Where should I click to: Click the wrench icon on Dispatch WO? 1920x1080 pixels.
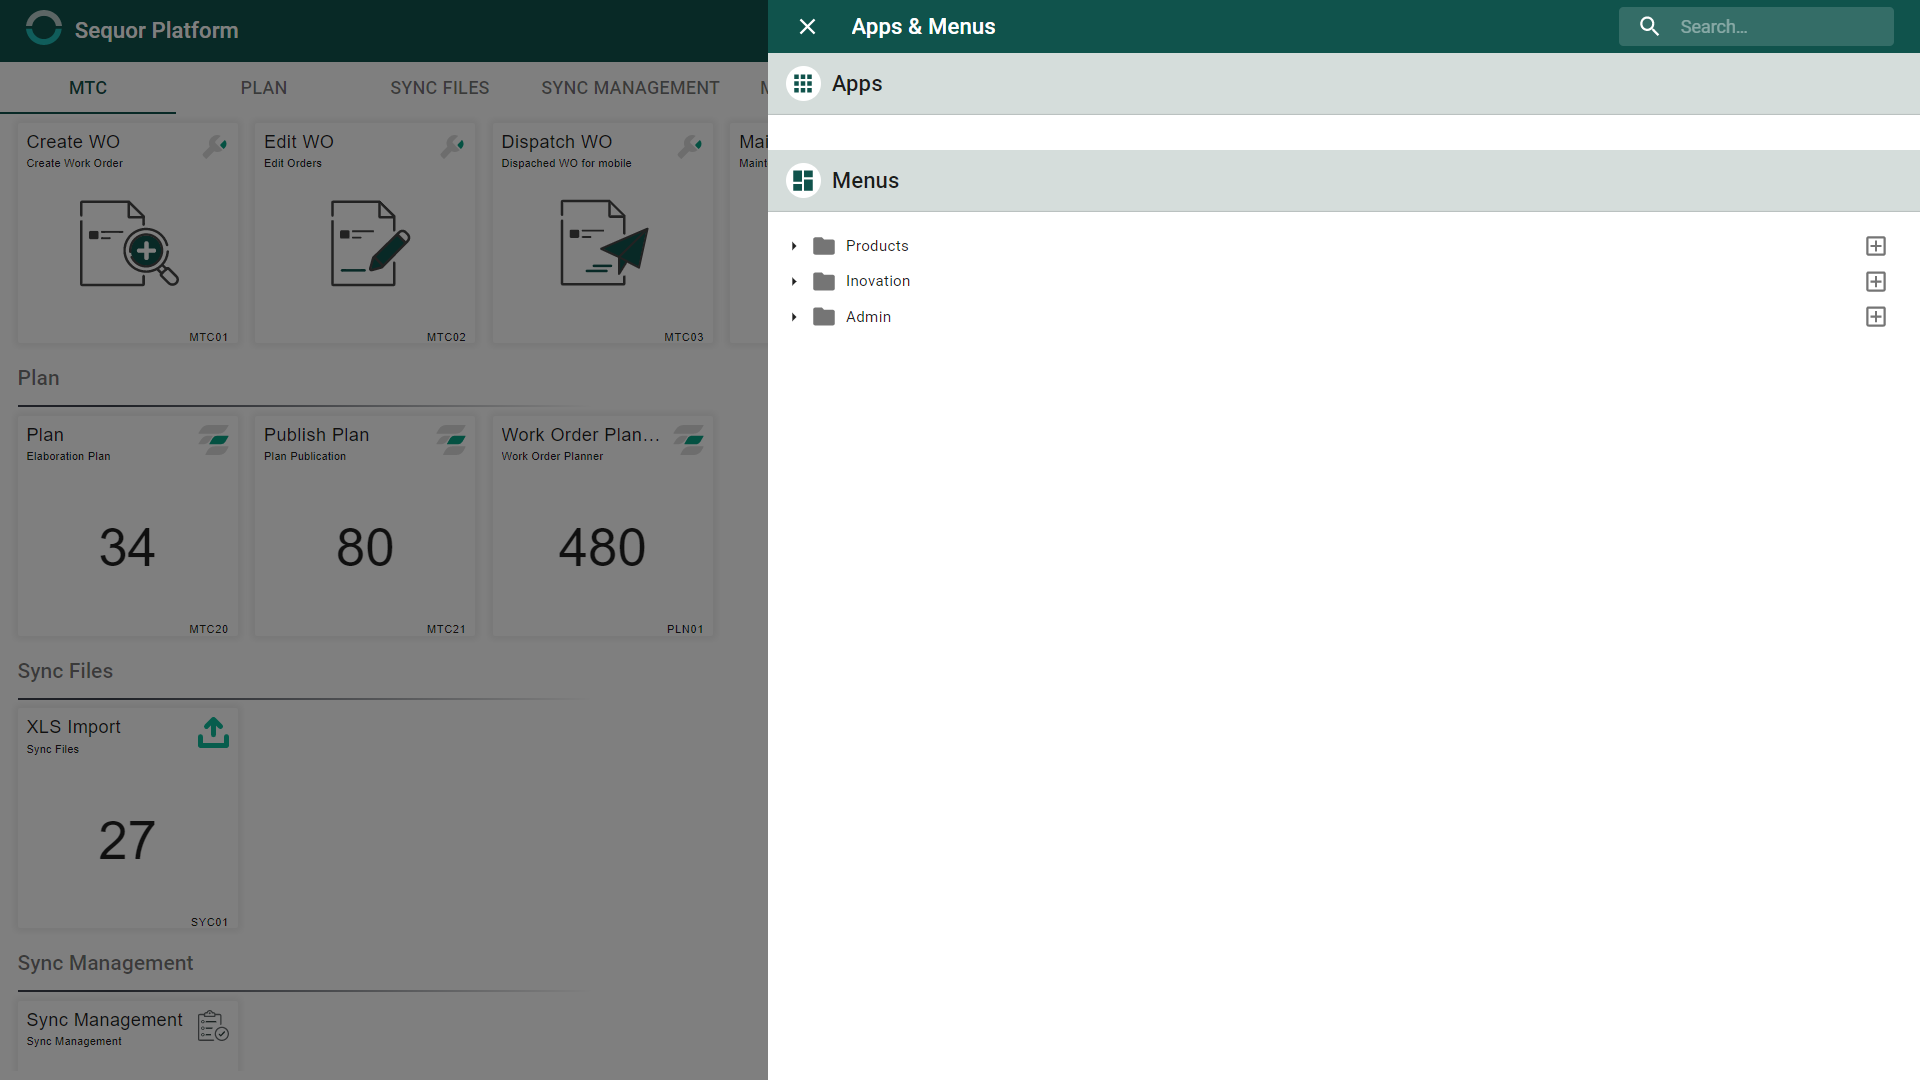pyautogui.click(x=690, y=146)
